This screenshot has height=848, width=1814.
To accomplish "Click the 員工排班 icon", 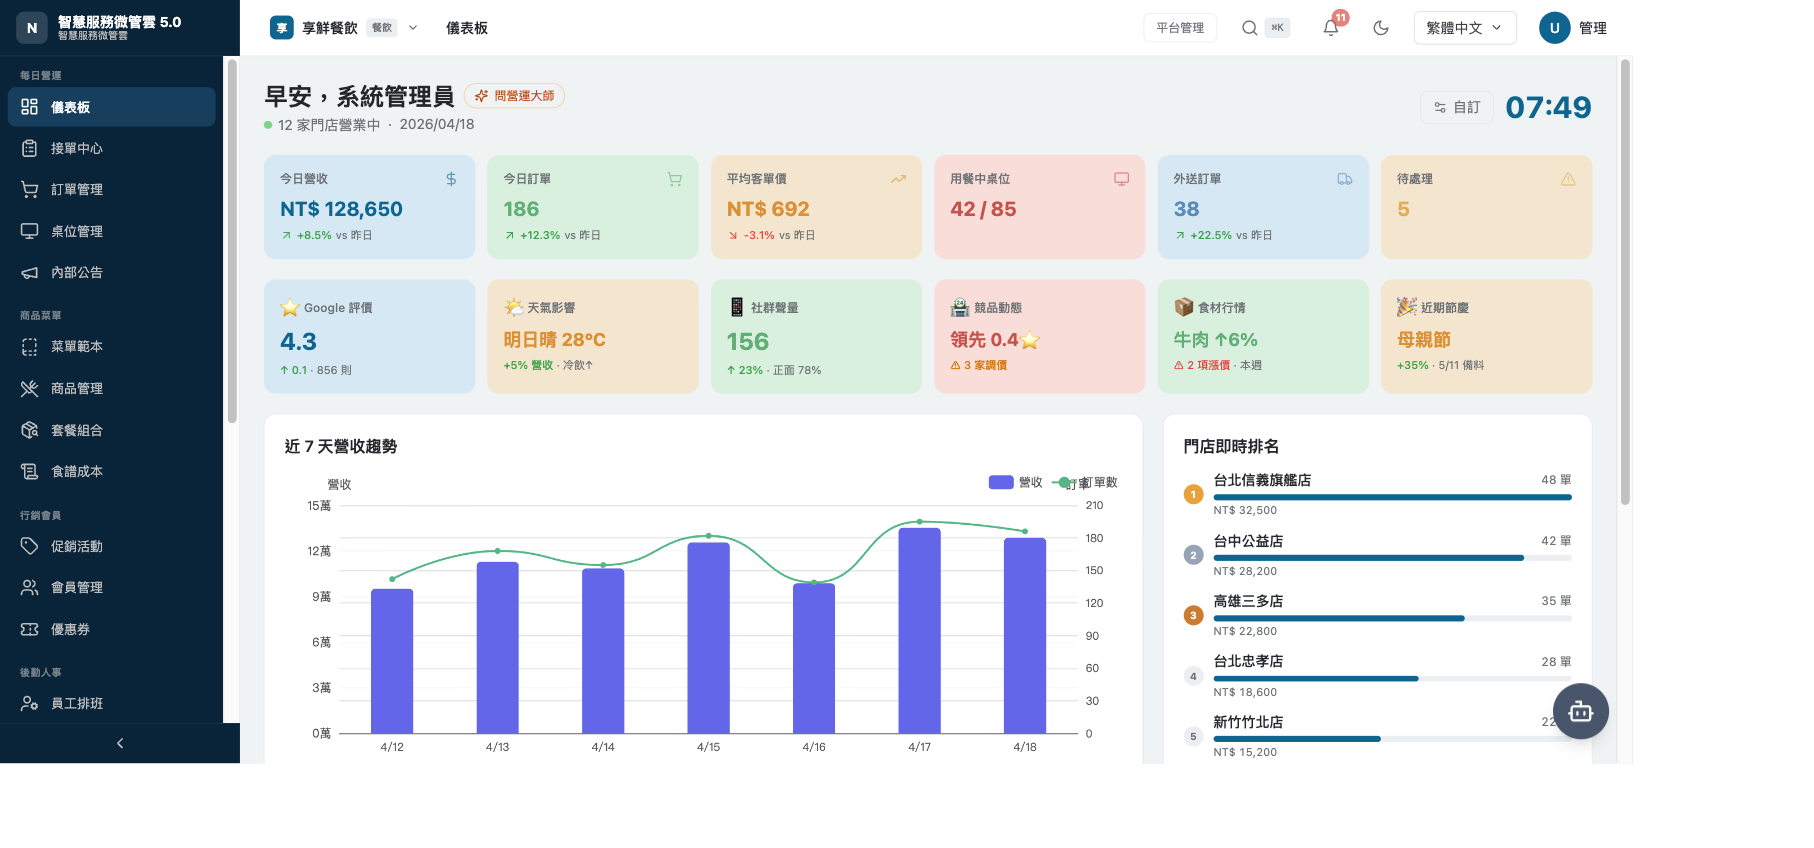I will click(29, 703).
